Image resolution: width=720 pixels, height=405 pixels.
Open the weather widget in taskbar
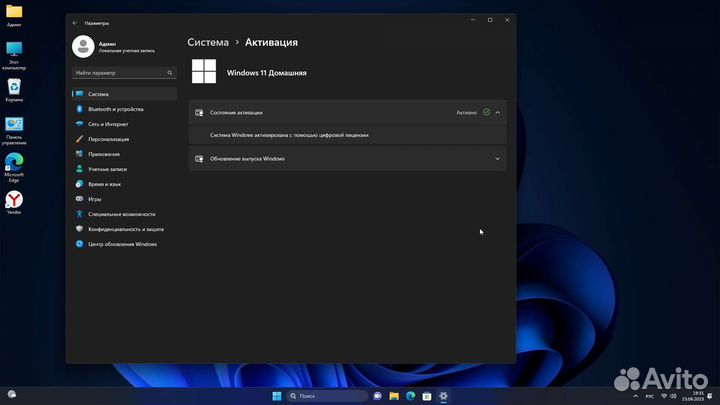point(12,394)
